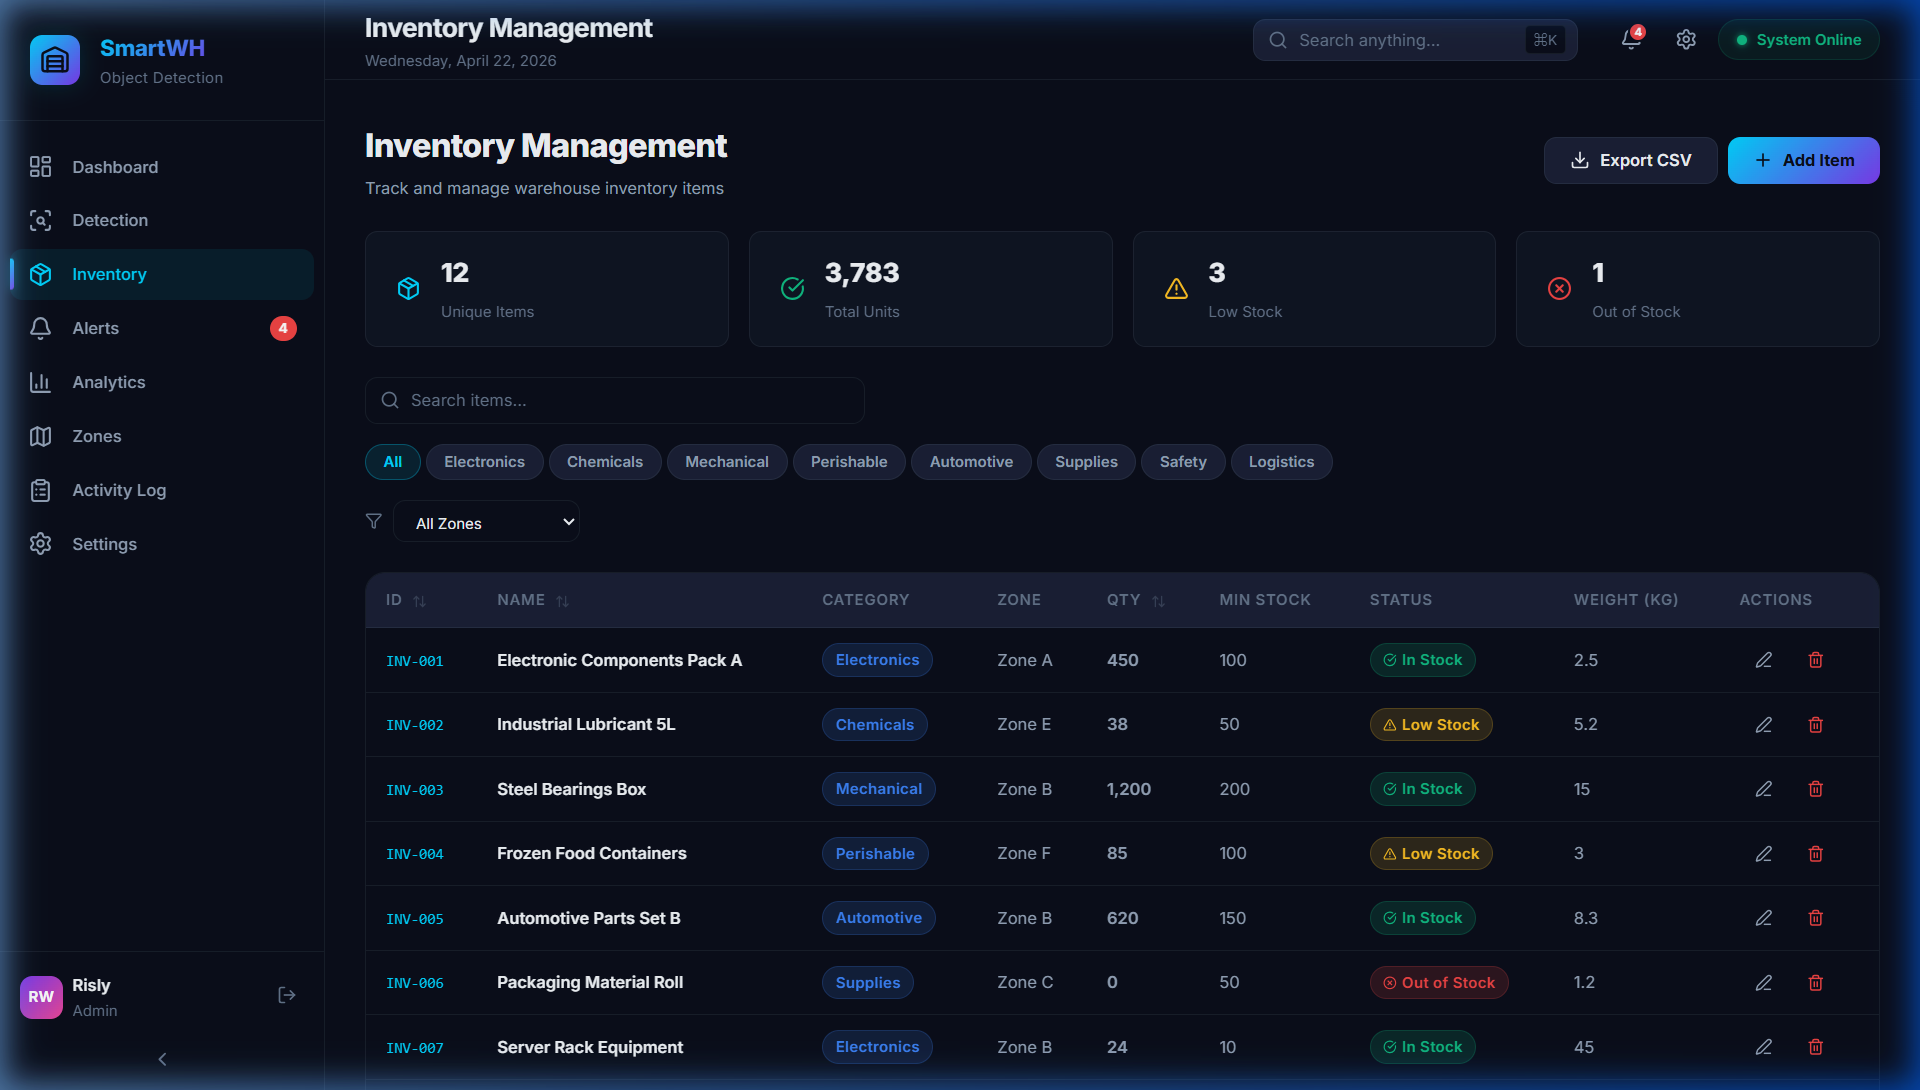Toggle the Logistics category filter

click(1280, 462)
